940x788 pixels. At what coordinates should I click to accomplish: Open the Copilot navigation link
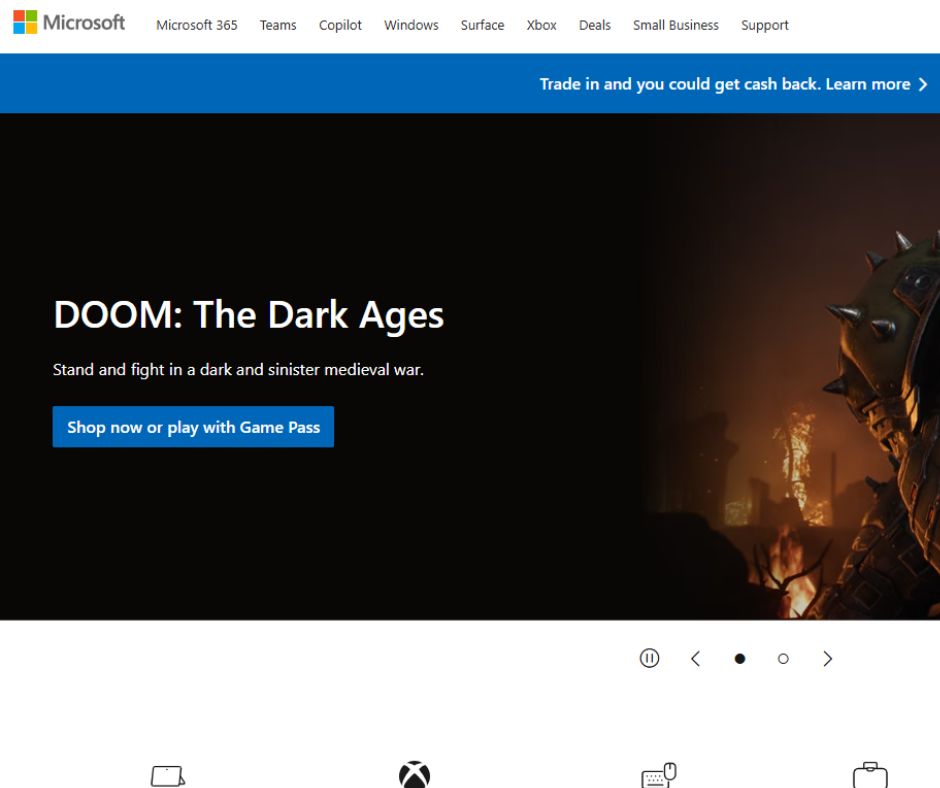(340, 25)
